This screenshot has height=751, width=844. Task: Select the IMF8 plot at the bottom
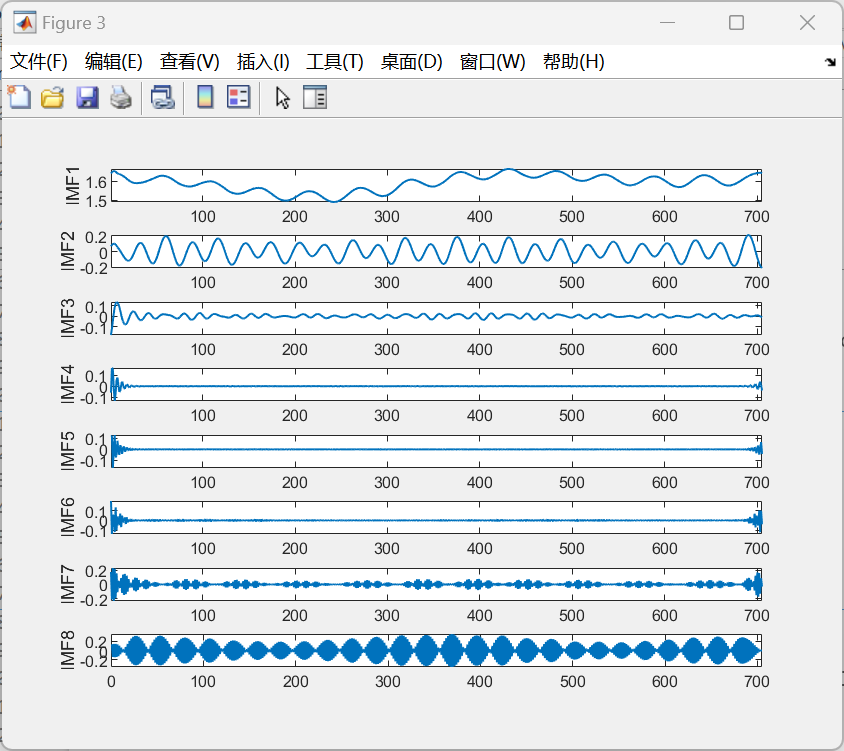435,650
